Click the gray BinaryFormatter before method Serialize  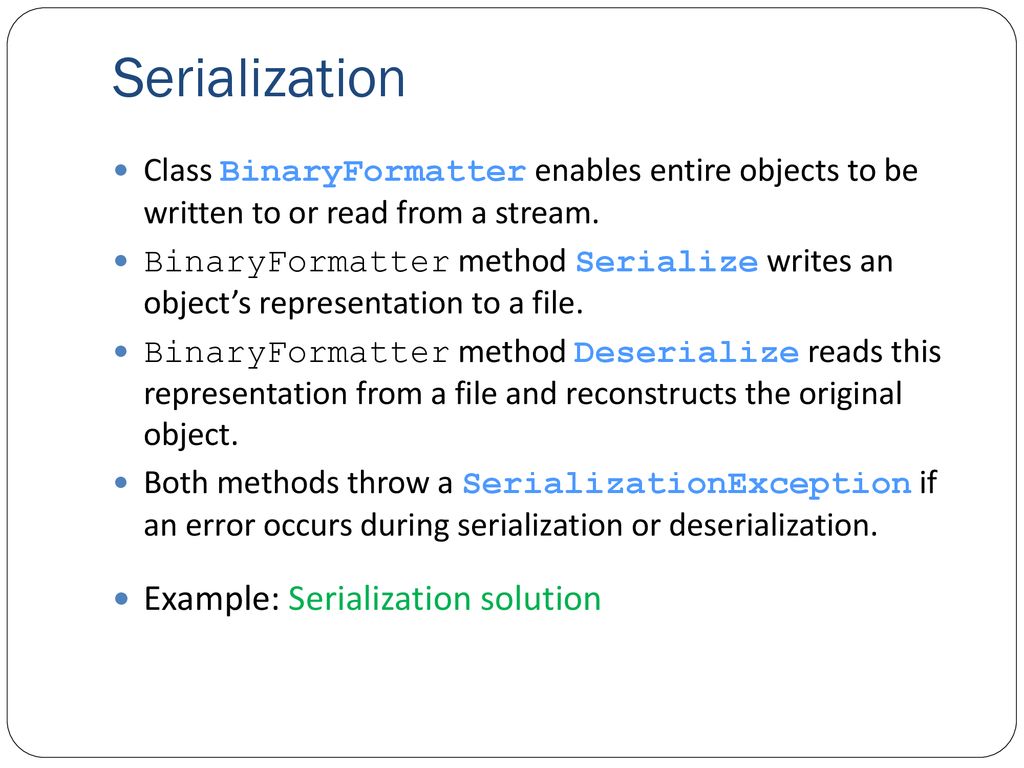click(296, 263)
